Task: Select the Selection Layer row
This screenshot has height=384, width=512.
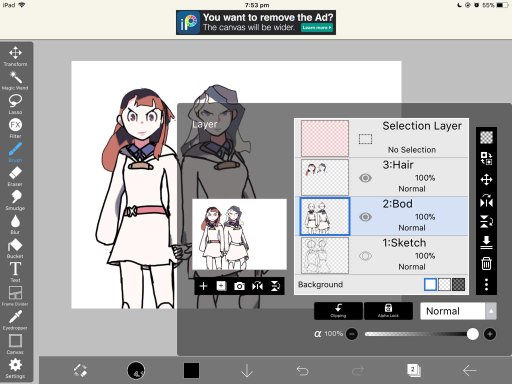Action: [381, 138]
